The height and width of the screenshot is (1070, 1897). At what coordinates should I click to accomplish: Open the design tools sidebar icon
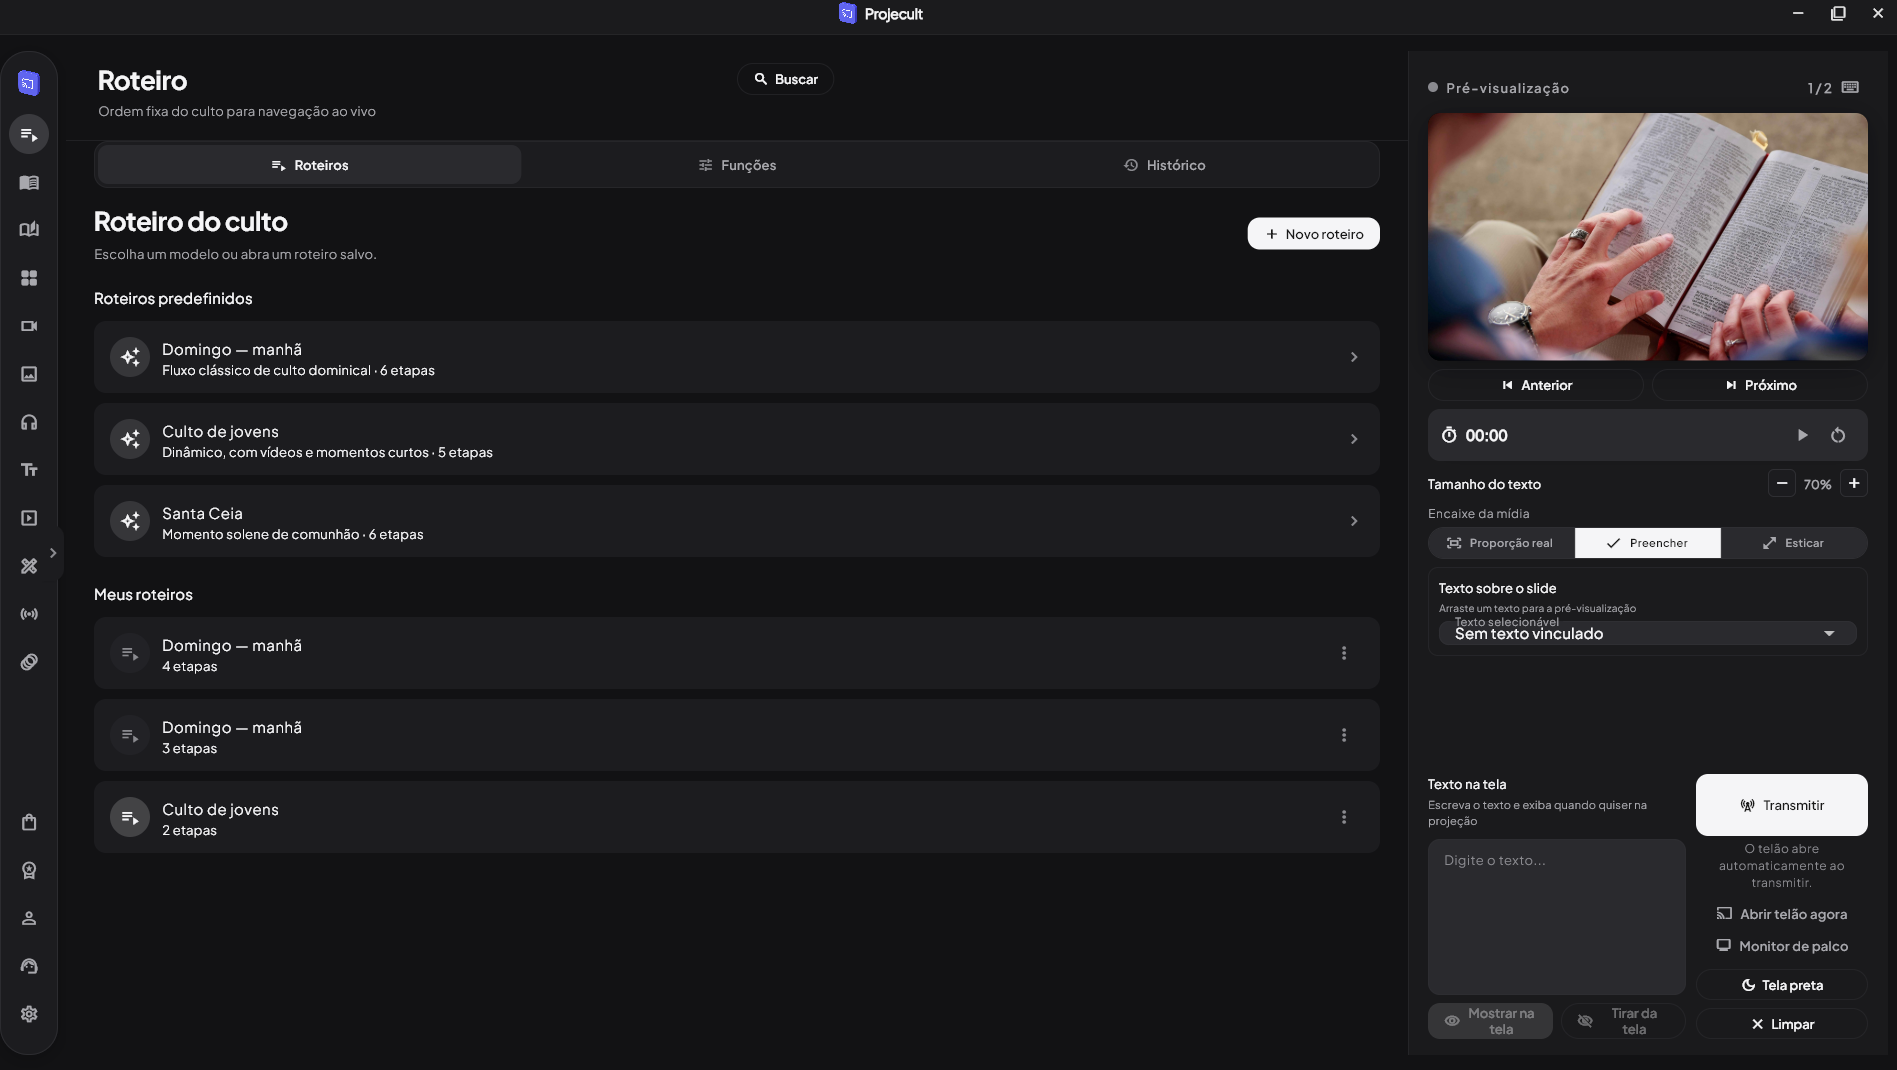(29, 566)
